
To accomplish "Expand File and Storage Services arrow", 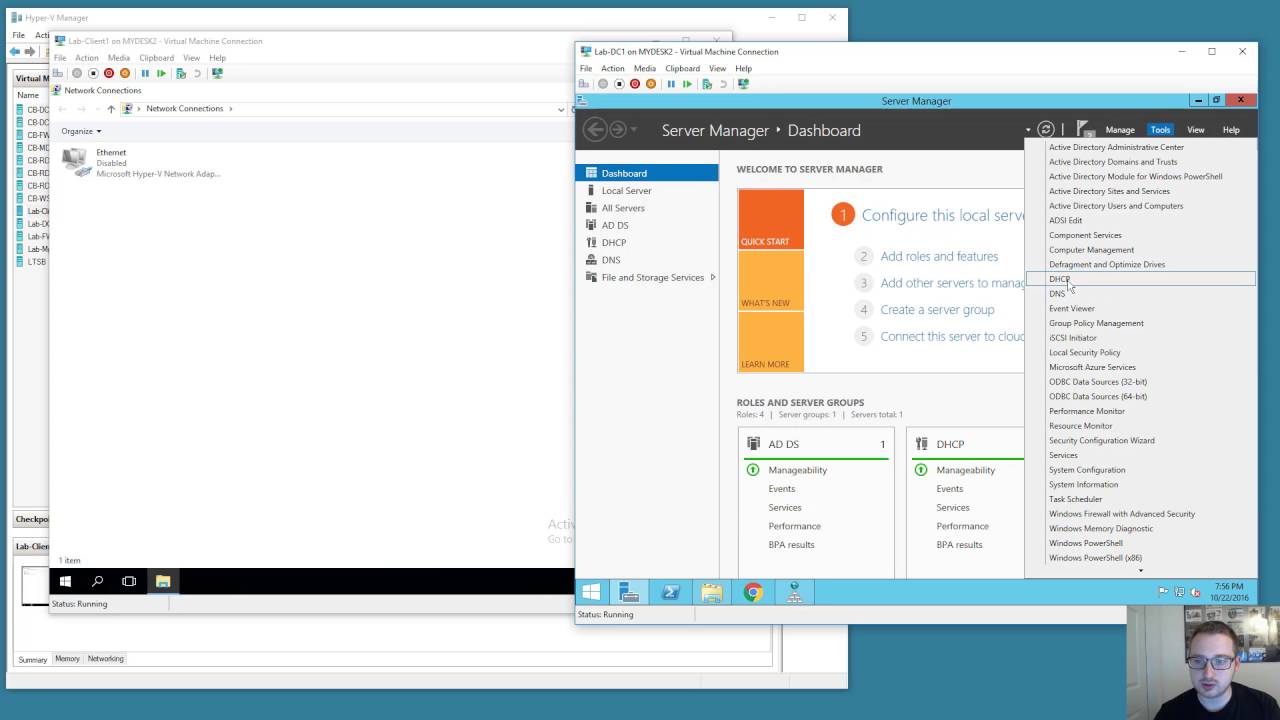I will click(x=712, y=277).
